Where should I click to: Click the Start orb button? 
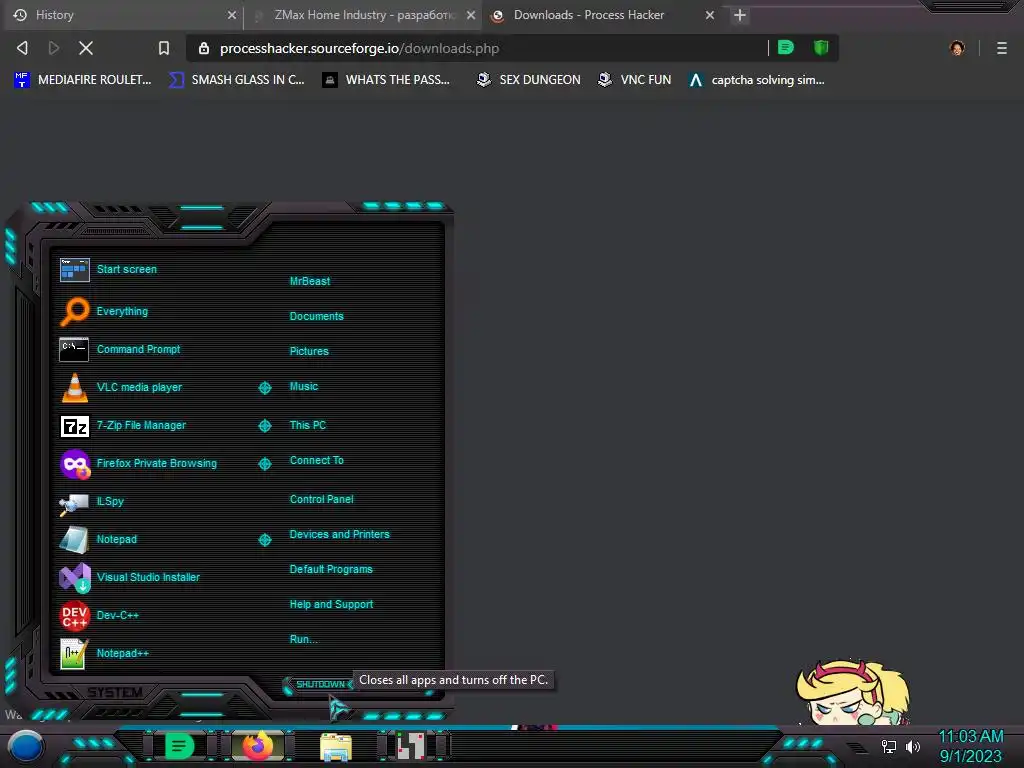coord(25,746)
